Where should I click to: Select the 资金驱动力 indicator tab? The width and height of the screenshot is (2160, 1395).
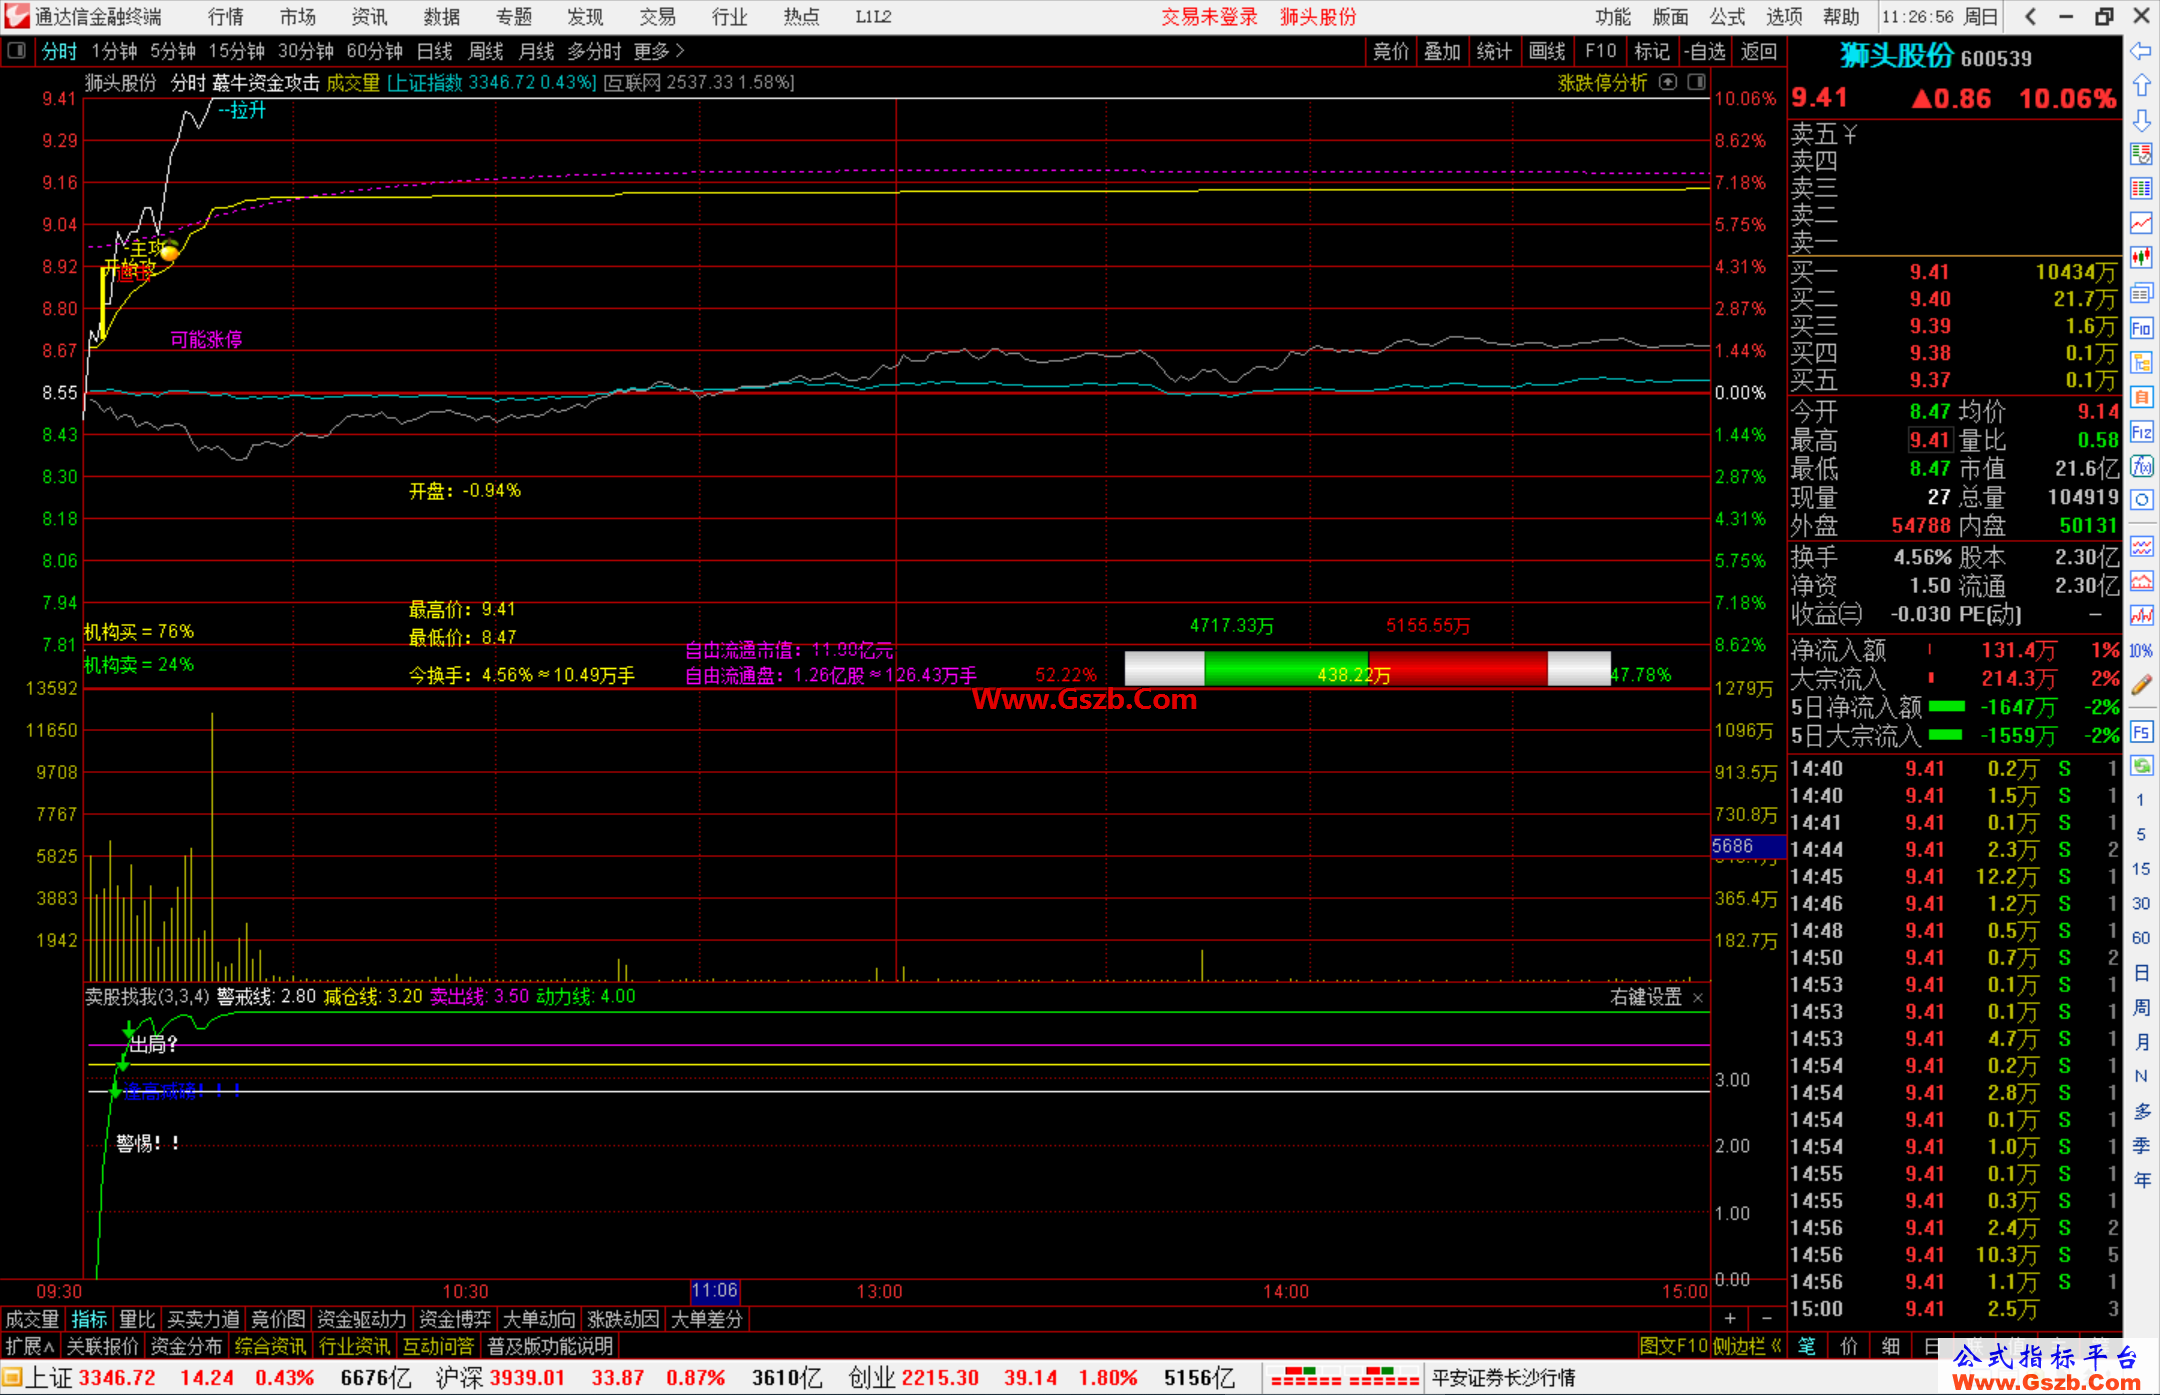[x=362, y=1319]
